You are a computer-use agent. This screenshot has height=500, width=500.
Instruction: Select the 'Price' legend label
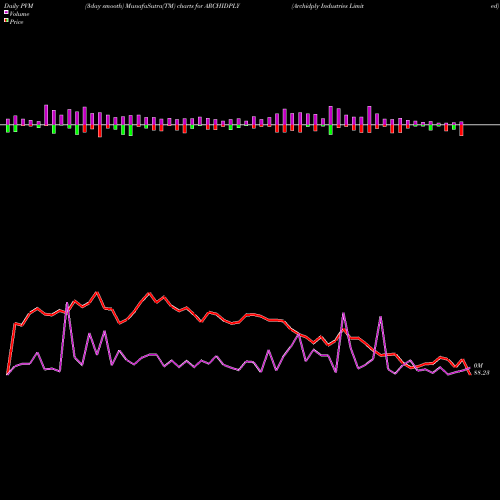pos(16,22)
